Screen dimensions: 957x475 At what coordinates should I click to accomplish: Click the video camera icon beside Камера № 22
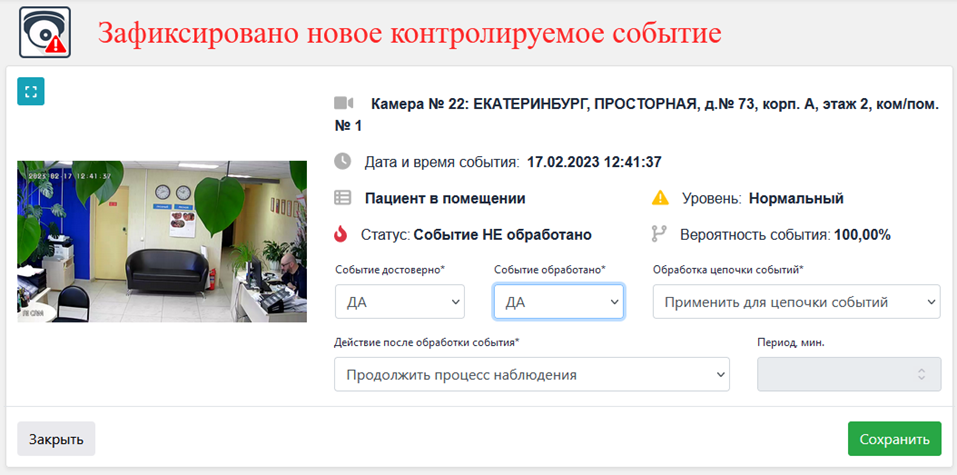(344, 103)
